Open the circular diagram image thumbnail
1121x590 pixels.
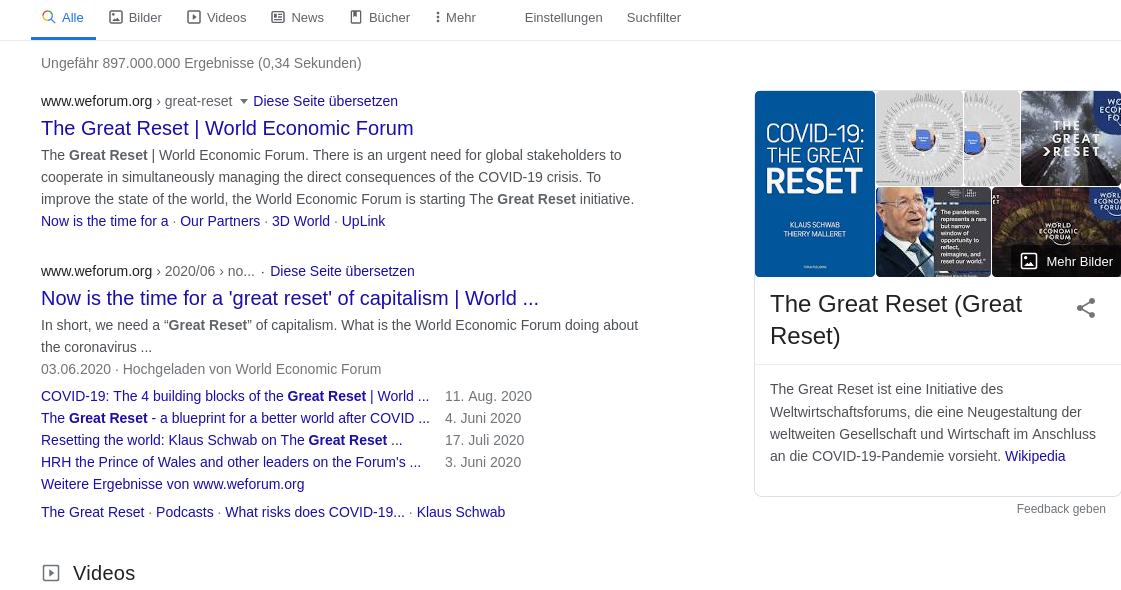click(919, 138)
